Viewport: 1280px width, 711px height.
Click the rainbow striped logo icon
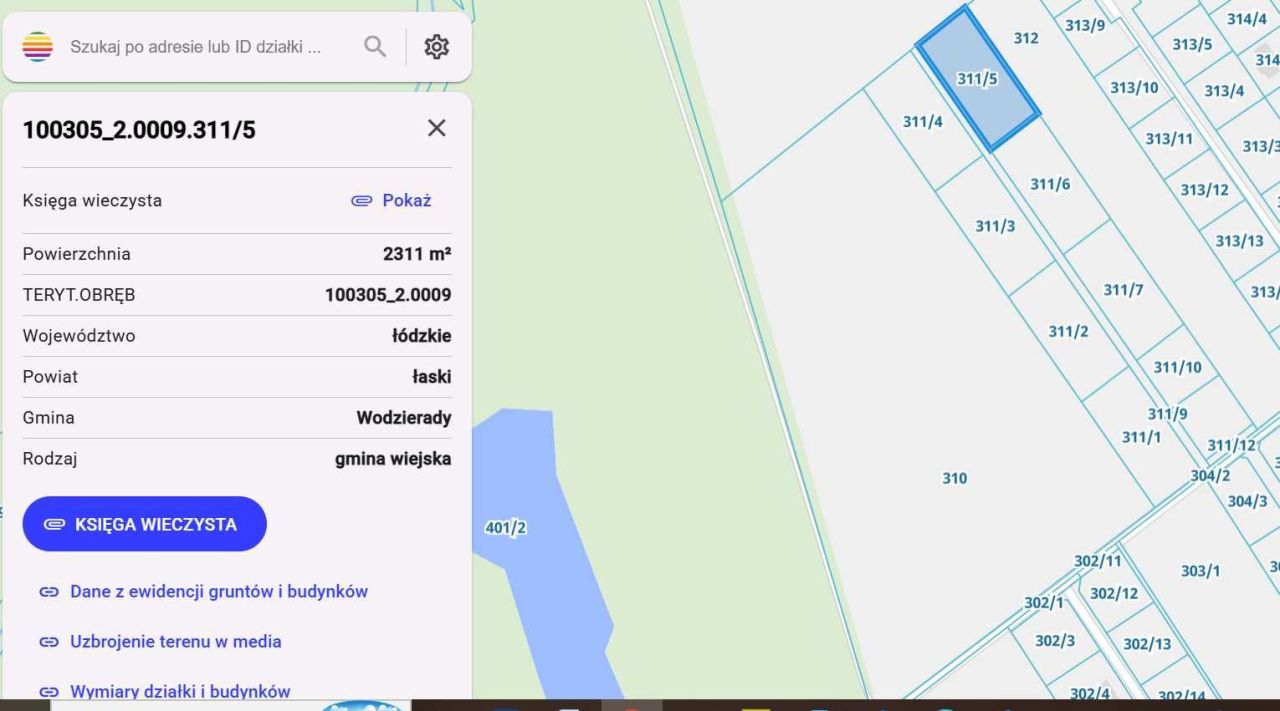(37, 47)
